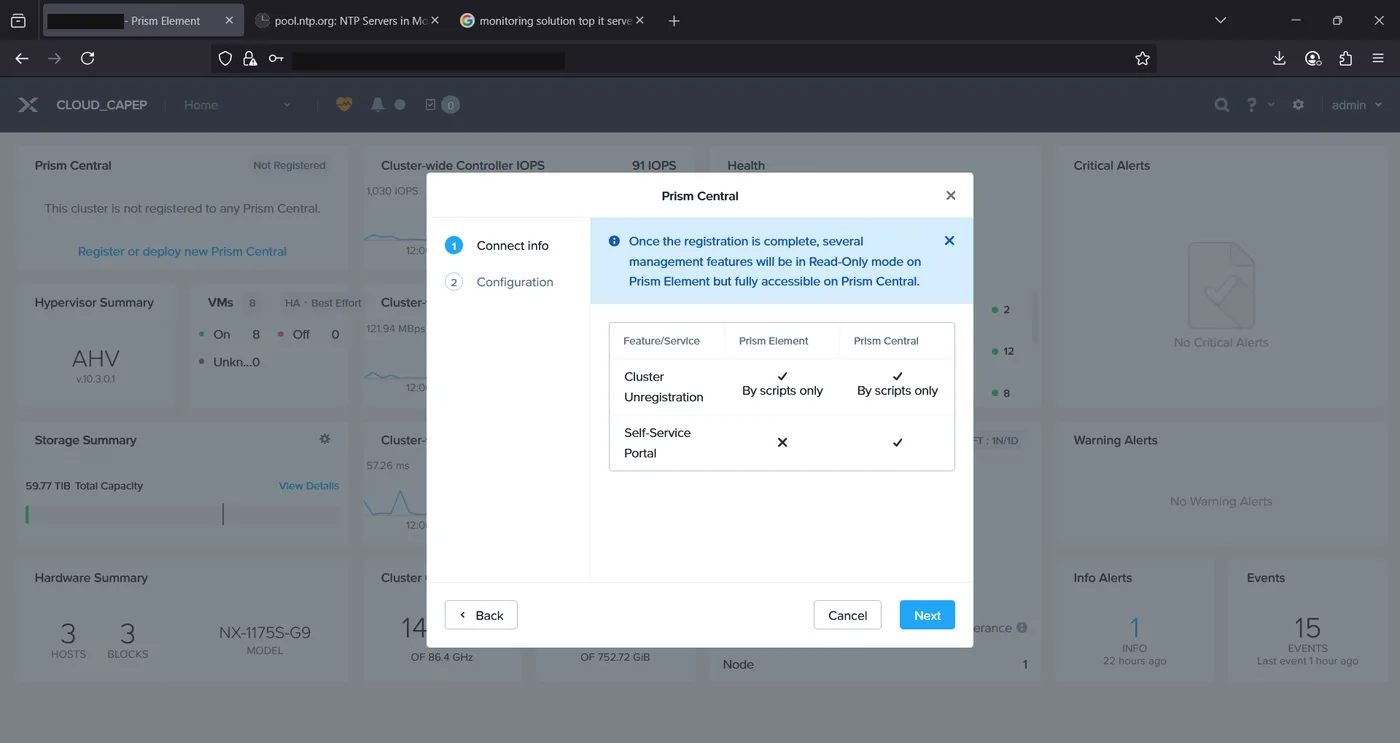Click the storage capacity usage bar
Viewport: 1400px width, 743px height.
182,515
